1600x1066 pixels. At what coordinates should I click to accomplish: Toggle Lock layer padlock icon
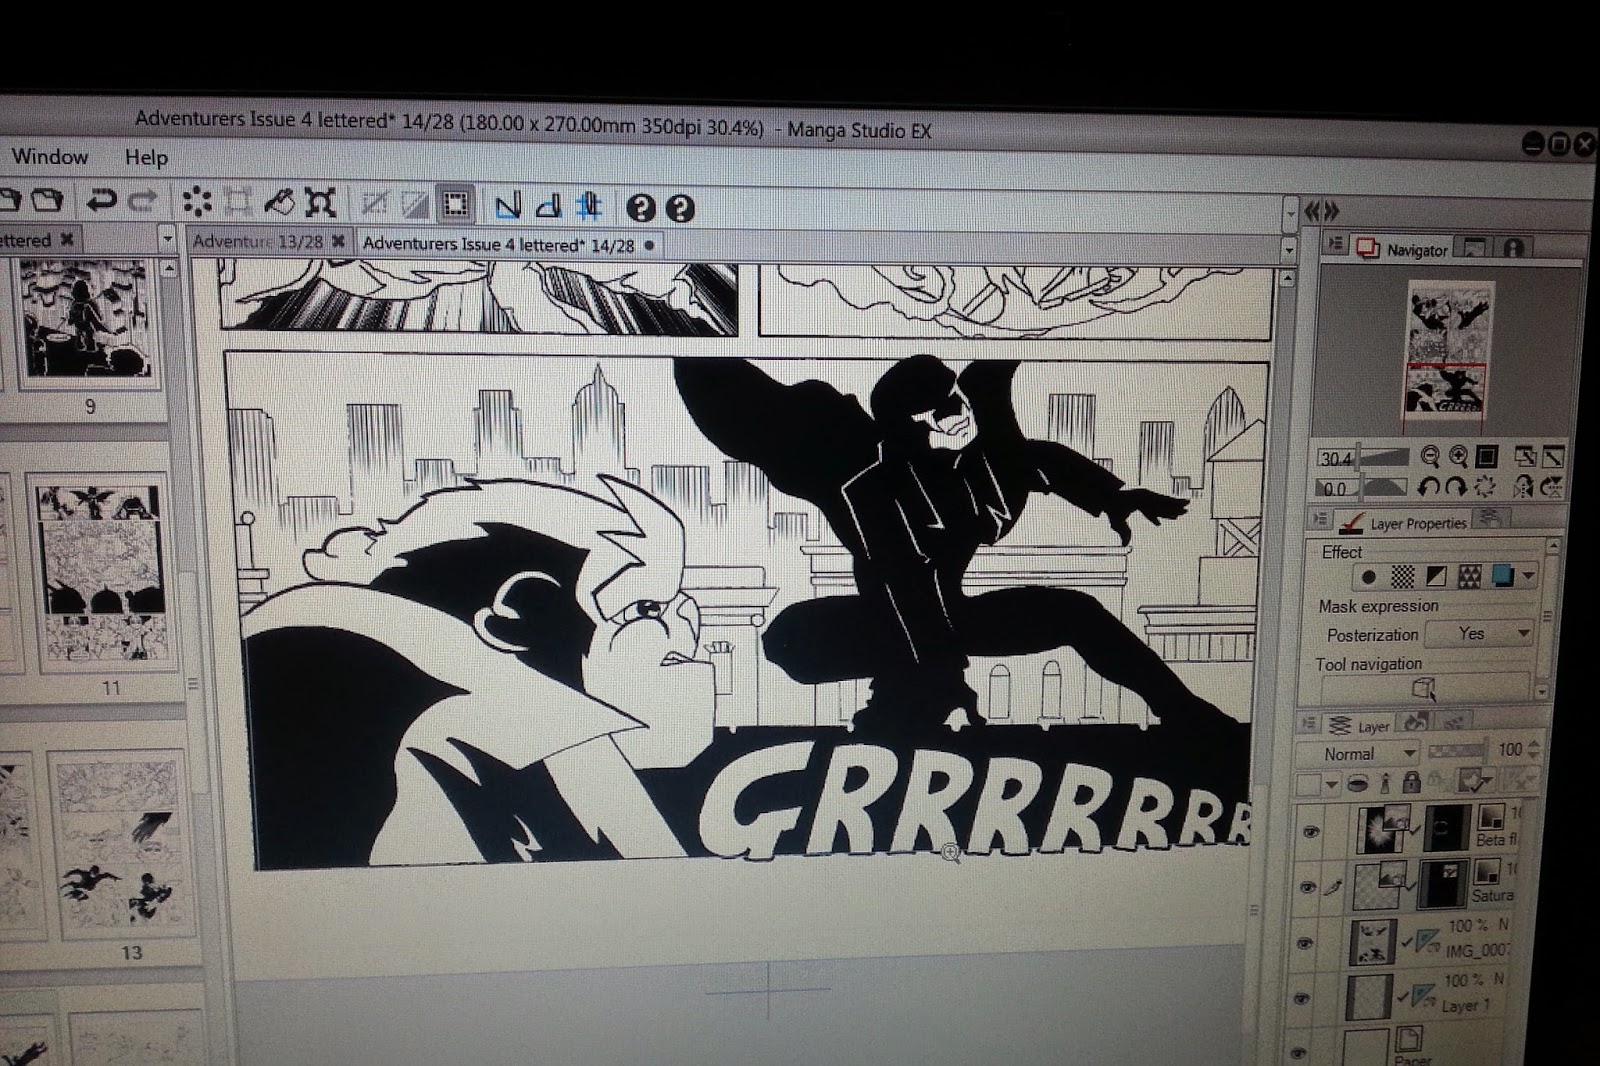pyautogui.click(x=1411, y=783)
